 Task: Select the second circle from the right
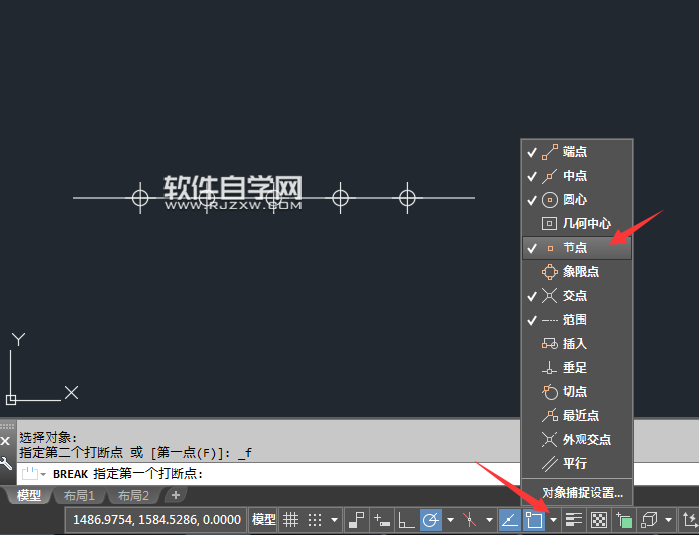point(341,198)
